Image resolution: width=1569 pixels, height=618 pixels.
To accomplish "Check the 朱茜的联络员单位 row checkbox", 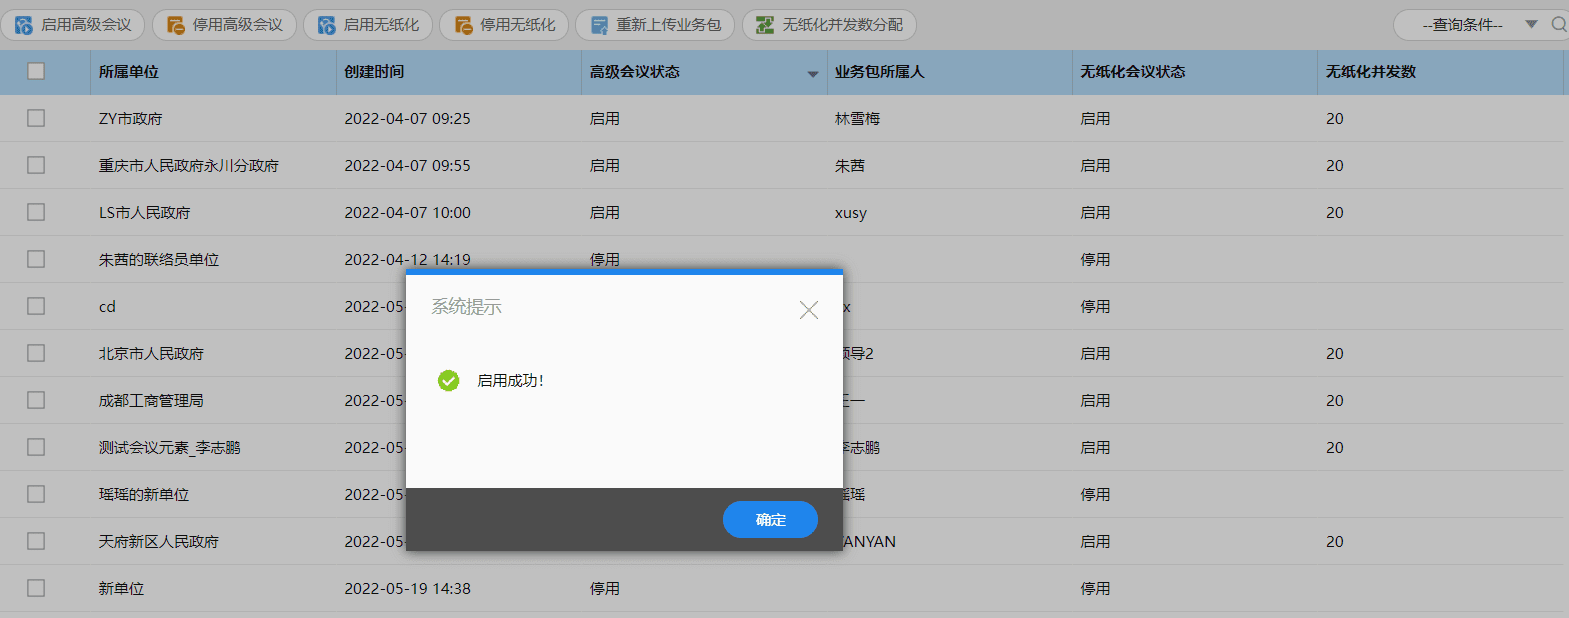I will click(36, 259).
